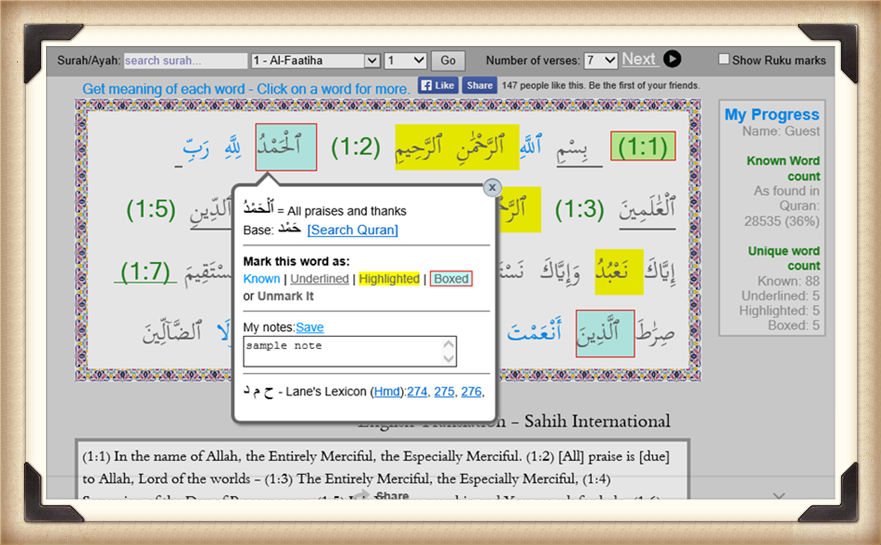Click the English translation text box
Screen dimensions: 881x545
point(382,470)
